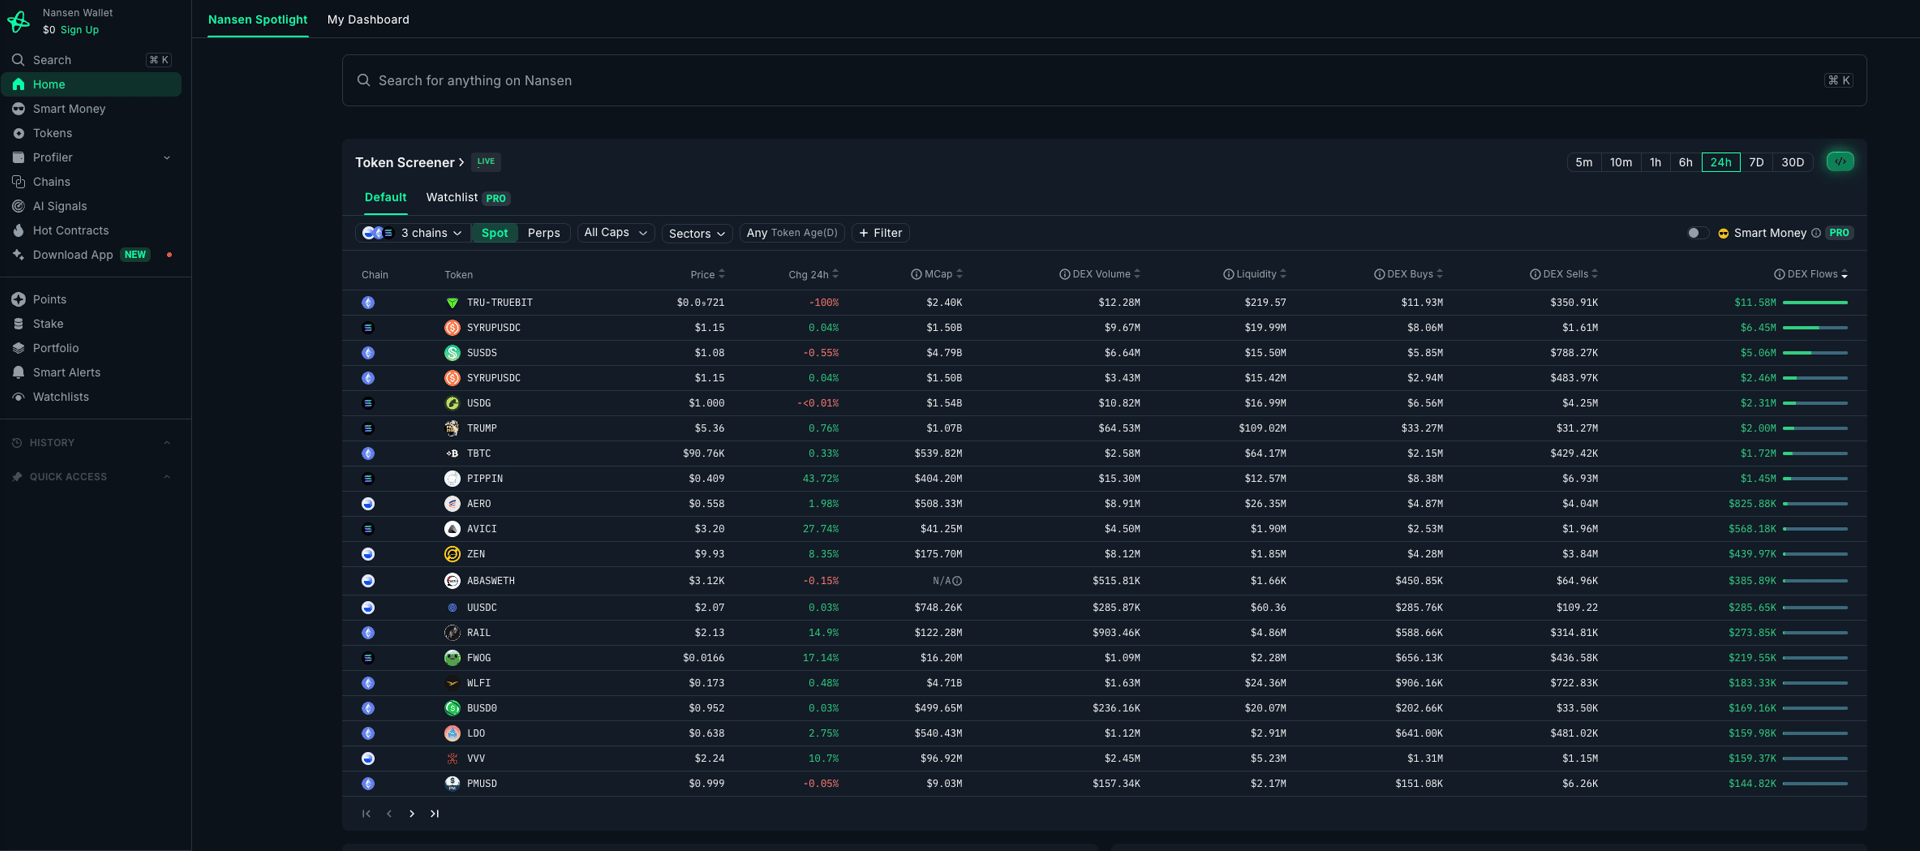1920x851 pixels.
Task: Collapse the History section
Action: point(167,443)
